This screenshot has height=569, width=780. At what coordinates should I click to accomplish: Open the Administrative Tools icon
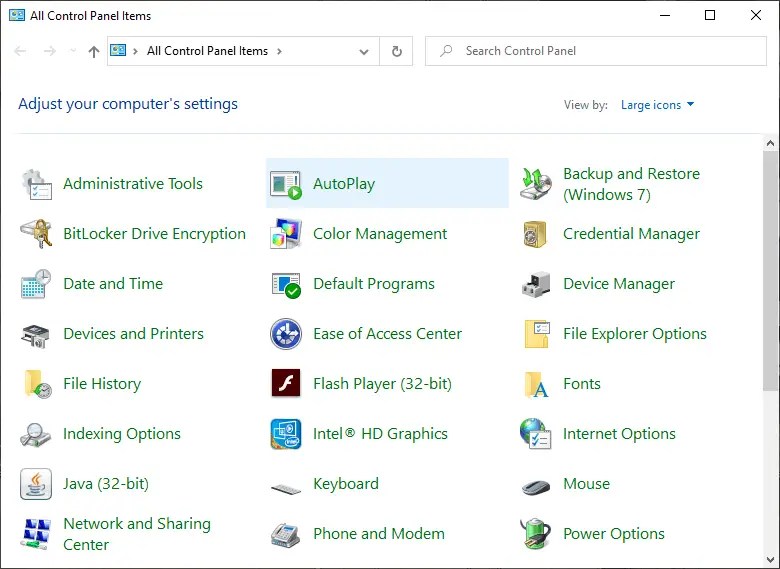pyautogui.click(x=36, y=184)
